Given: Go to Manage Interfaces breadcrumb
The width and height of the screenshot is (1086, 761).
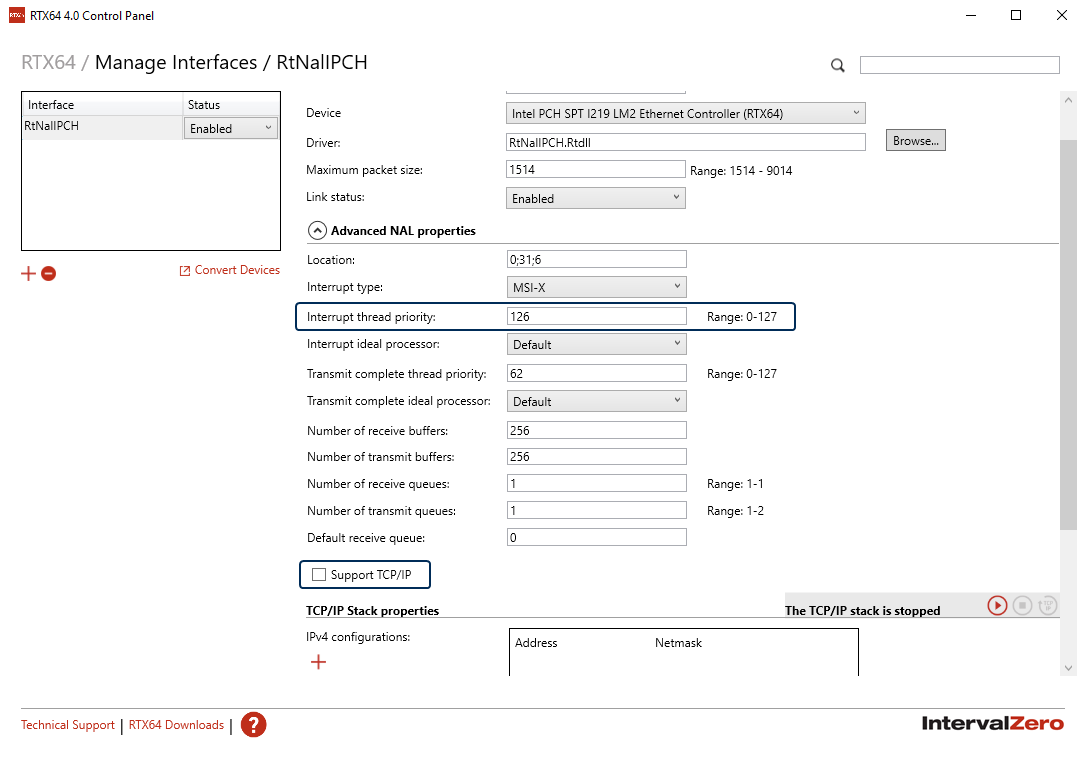Looking at the screenshot, I should (x=176, y=62).
